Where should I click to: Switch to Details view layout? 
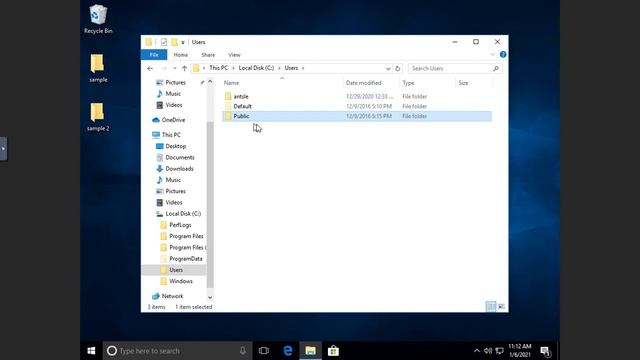pyautogui.click(x=491, y=307)
